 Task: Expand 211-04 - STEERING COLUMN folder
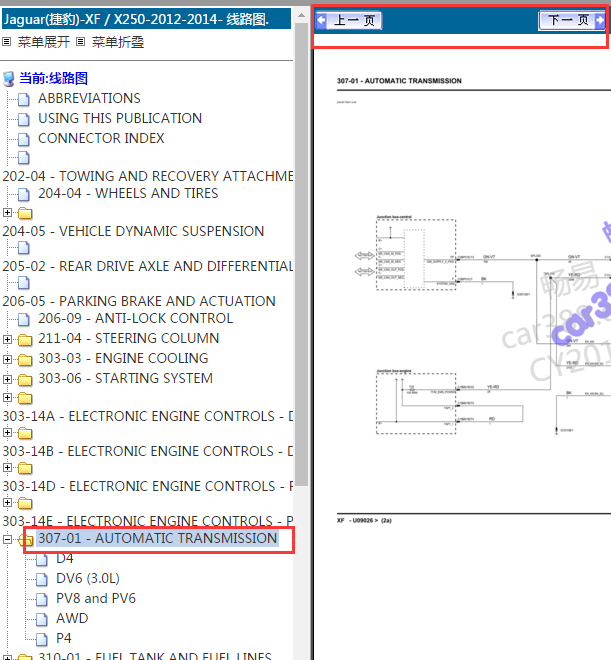[x=7, y=339]
